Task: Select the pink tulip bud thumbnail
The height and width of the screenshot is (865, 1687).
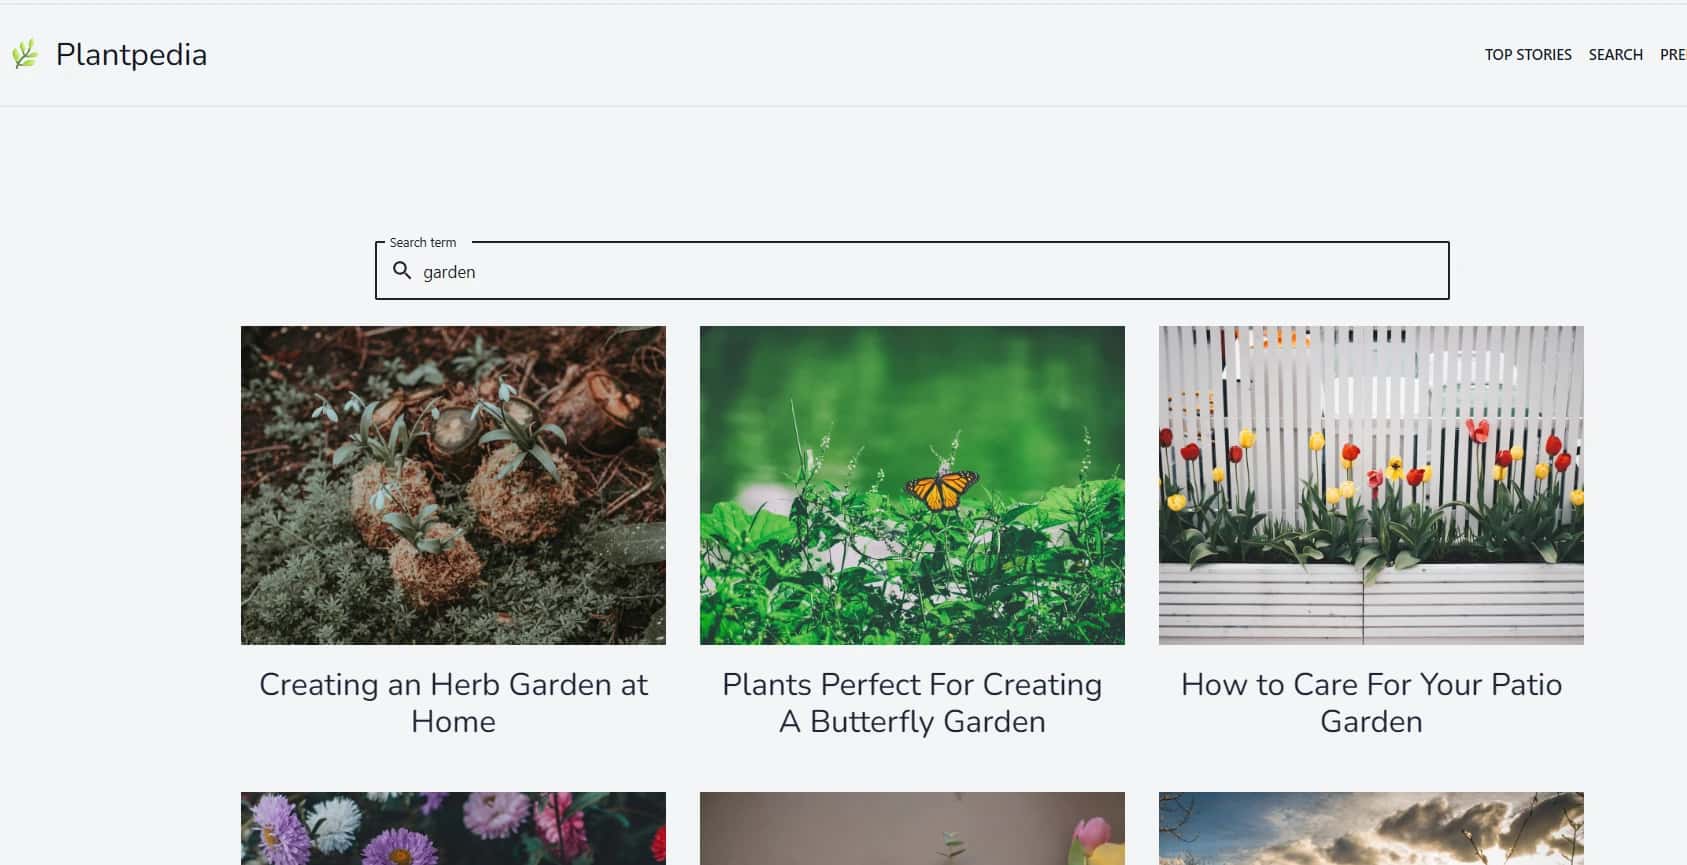Action: [912, 828]
